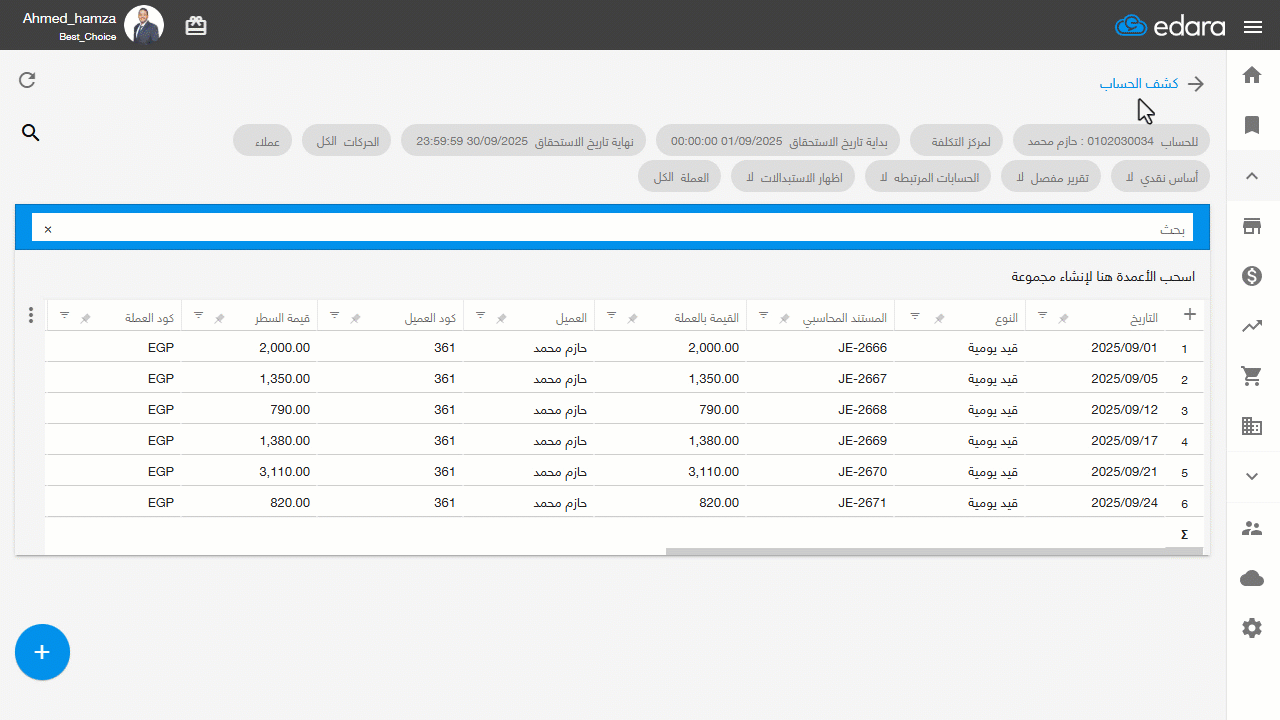Viewport: 1280px width, 720px height.
Task: Click the plus icon in grid header
Action: pyautogui.click(x=1190, y=314)
